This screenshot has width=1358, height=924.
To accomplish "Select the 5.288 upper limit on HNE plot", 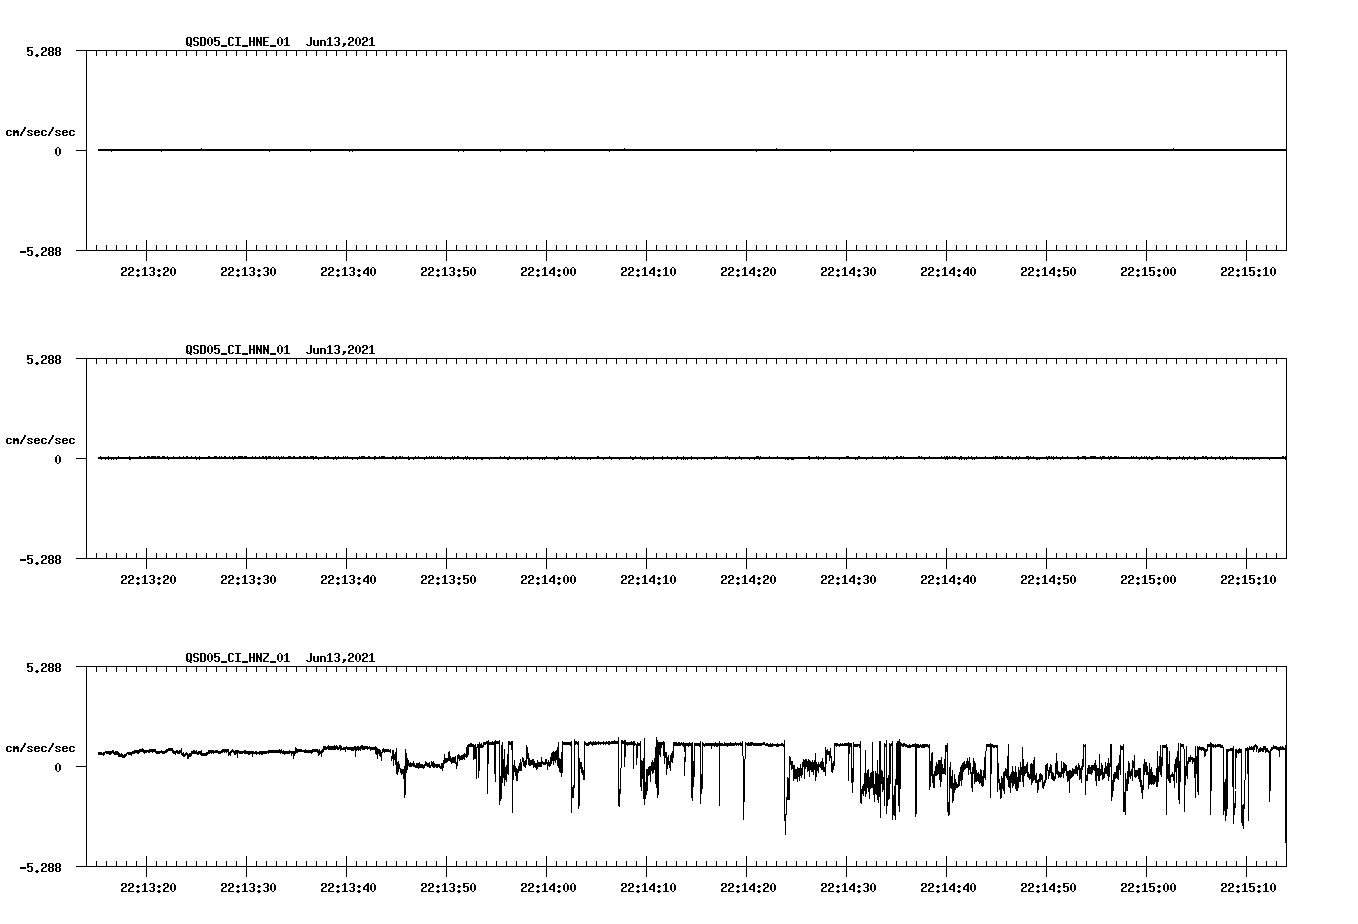I will (x=44, y=51).
